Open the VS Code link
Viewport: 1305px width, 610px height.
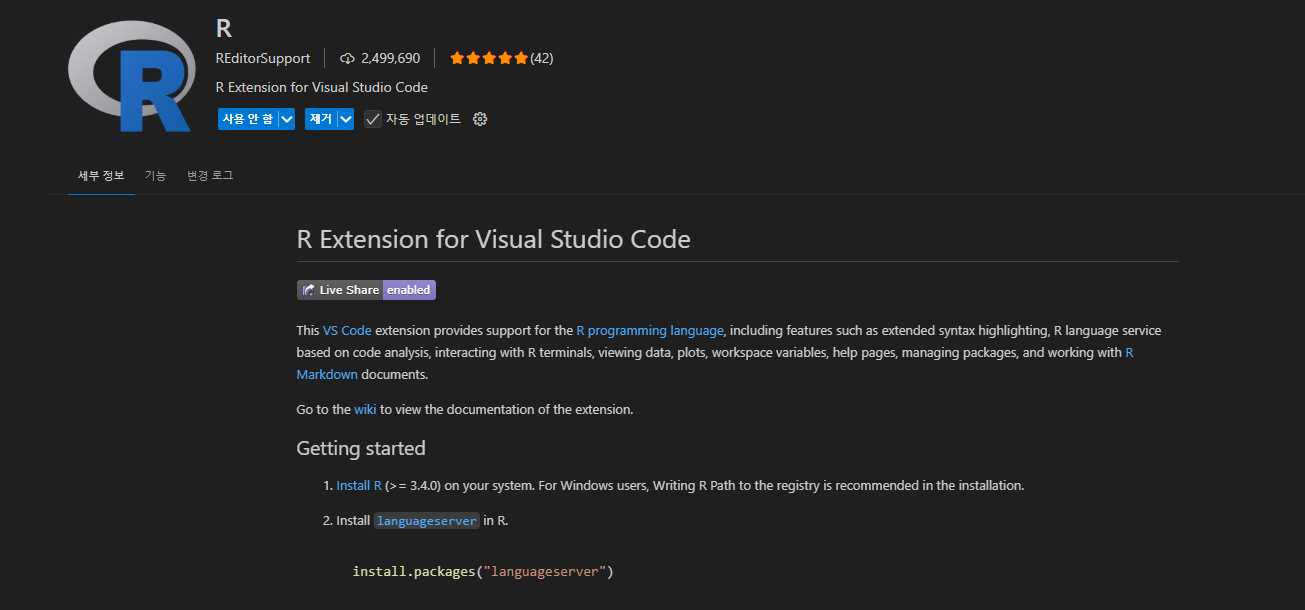point(347,330)
